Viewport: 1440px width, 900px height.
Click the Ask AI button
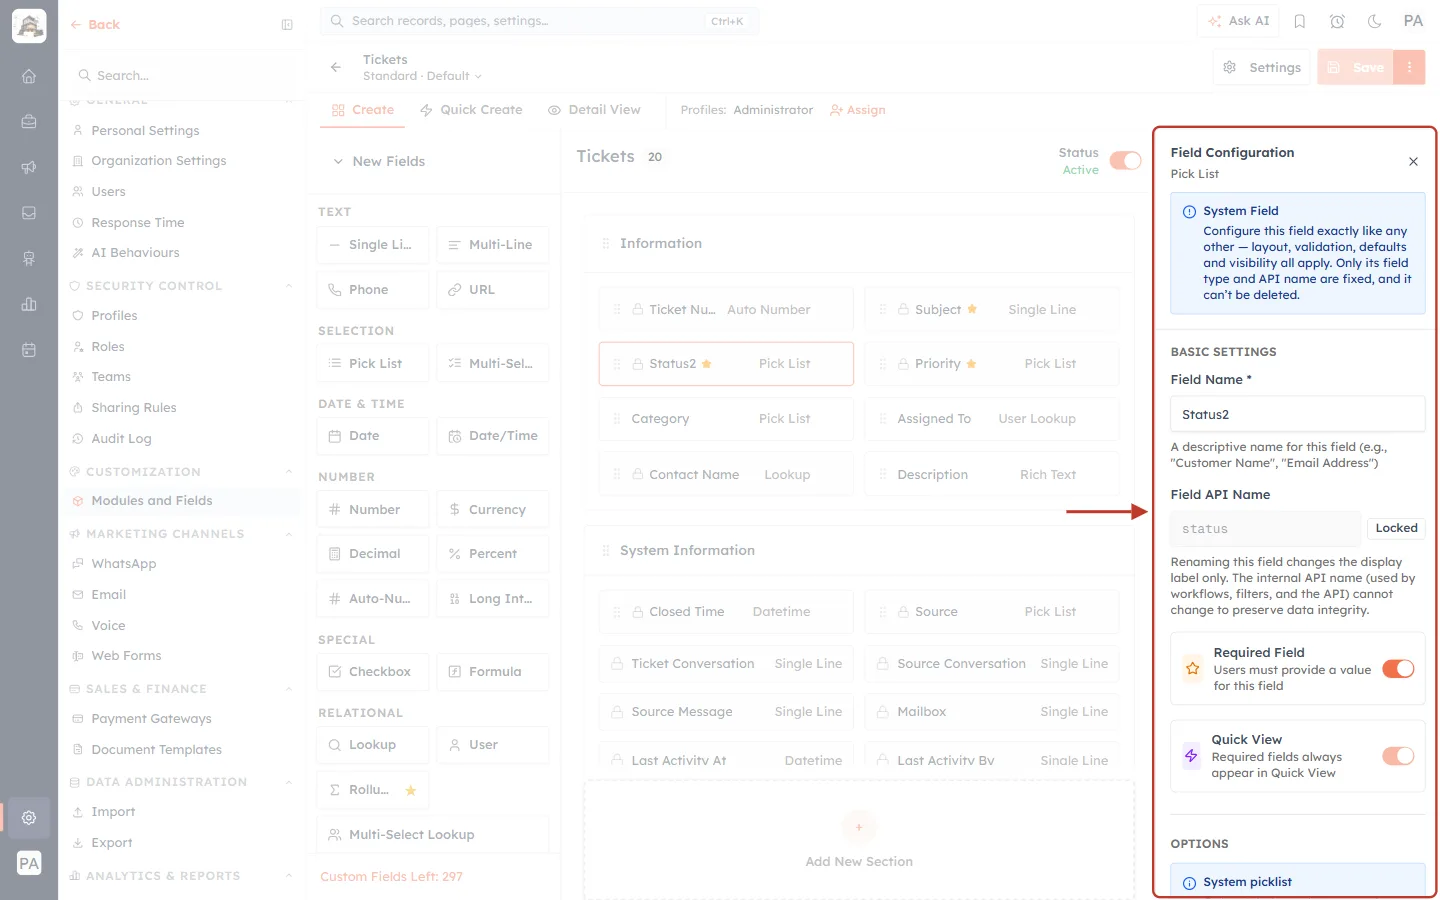click(1238, 21)
